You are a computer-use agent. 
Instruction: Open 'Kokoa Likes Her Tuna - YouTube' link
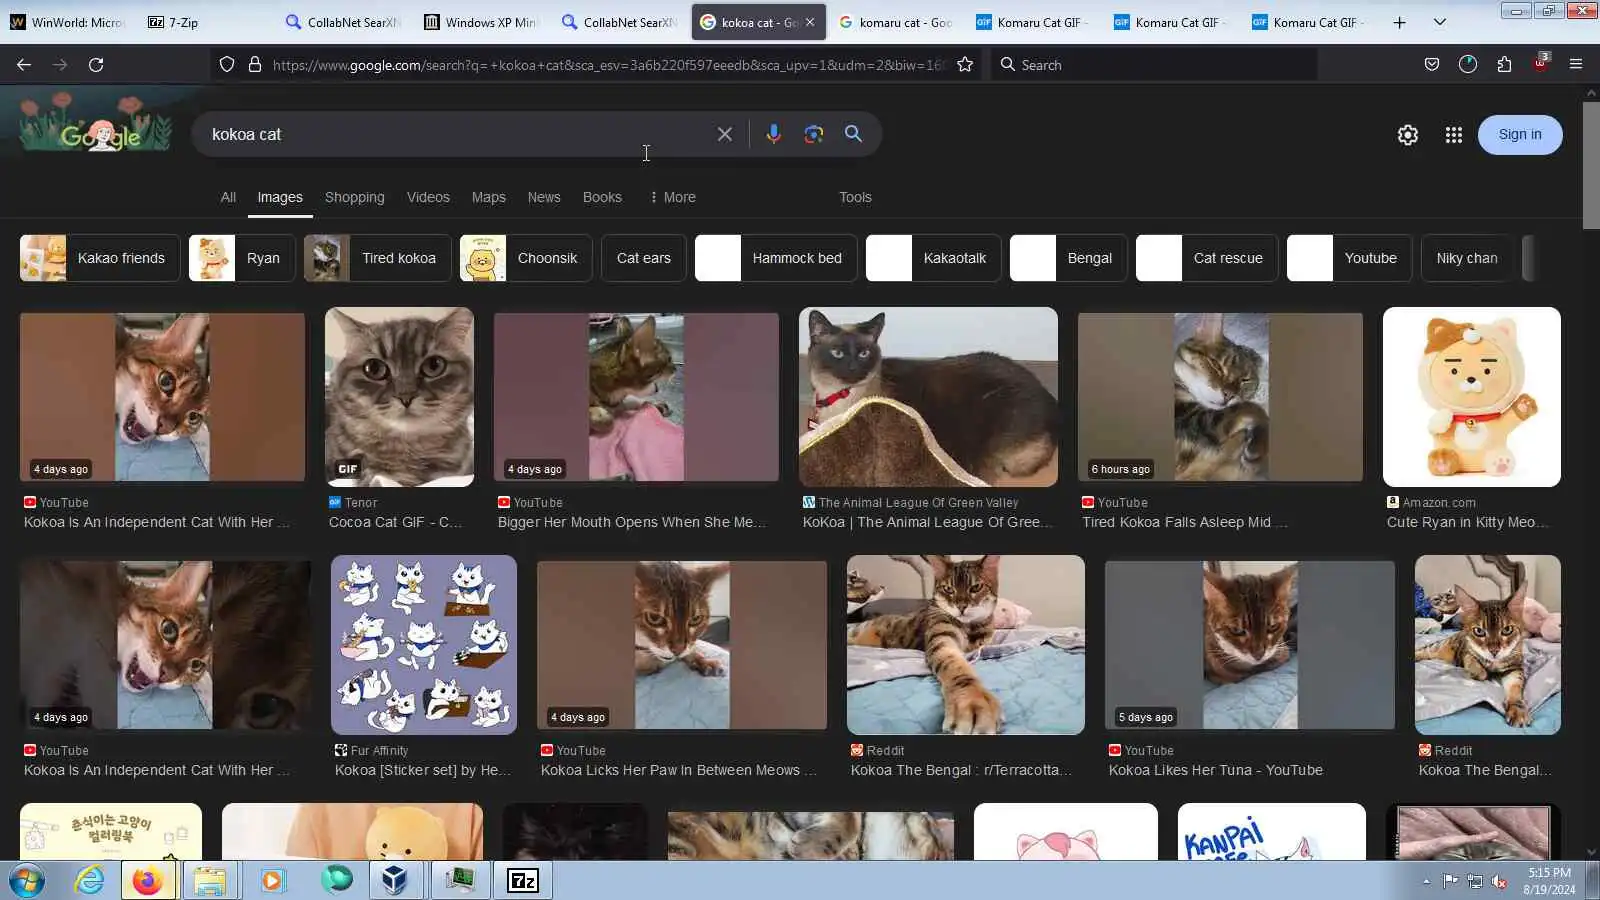pyautogui.click(x=1216, y=770)
